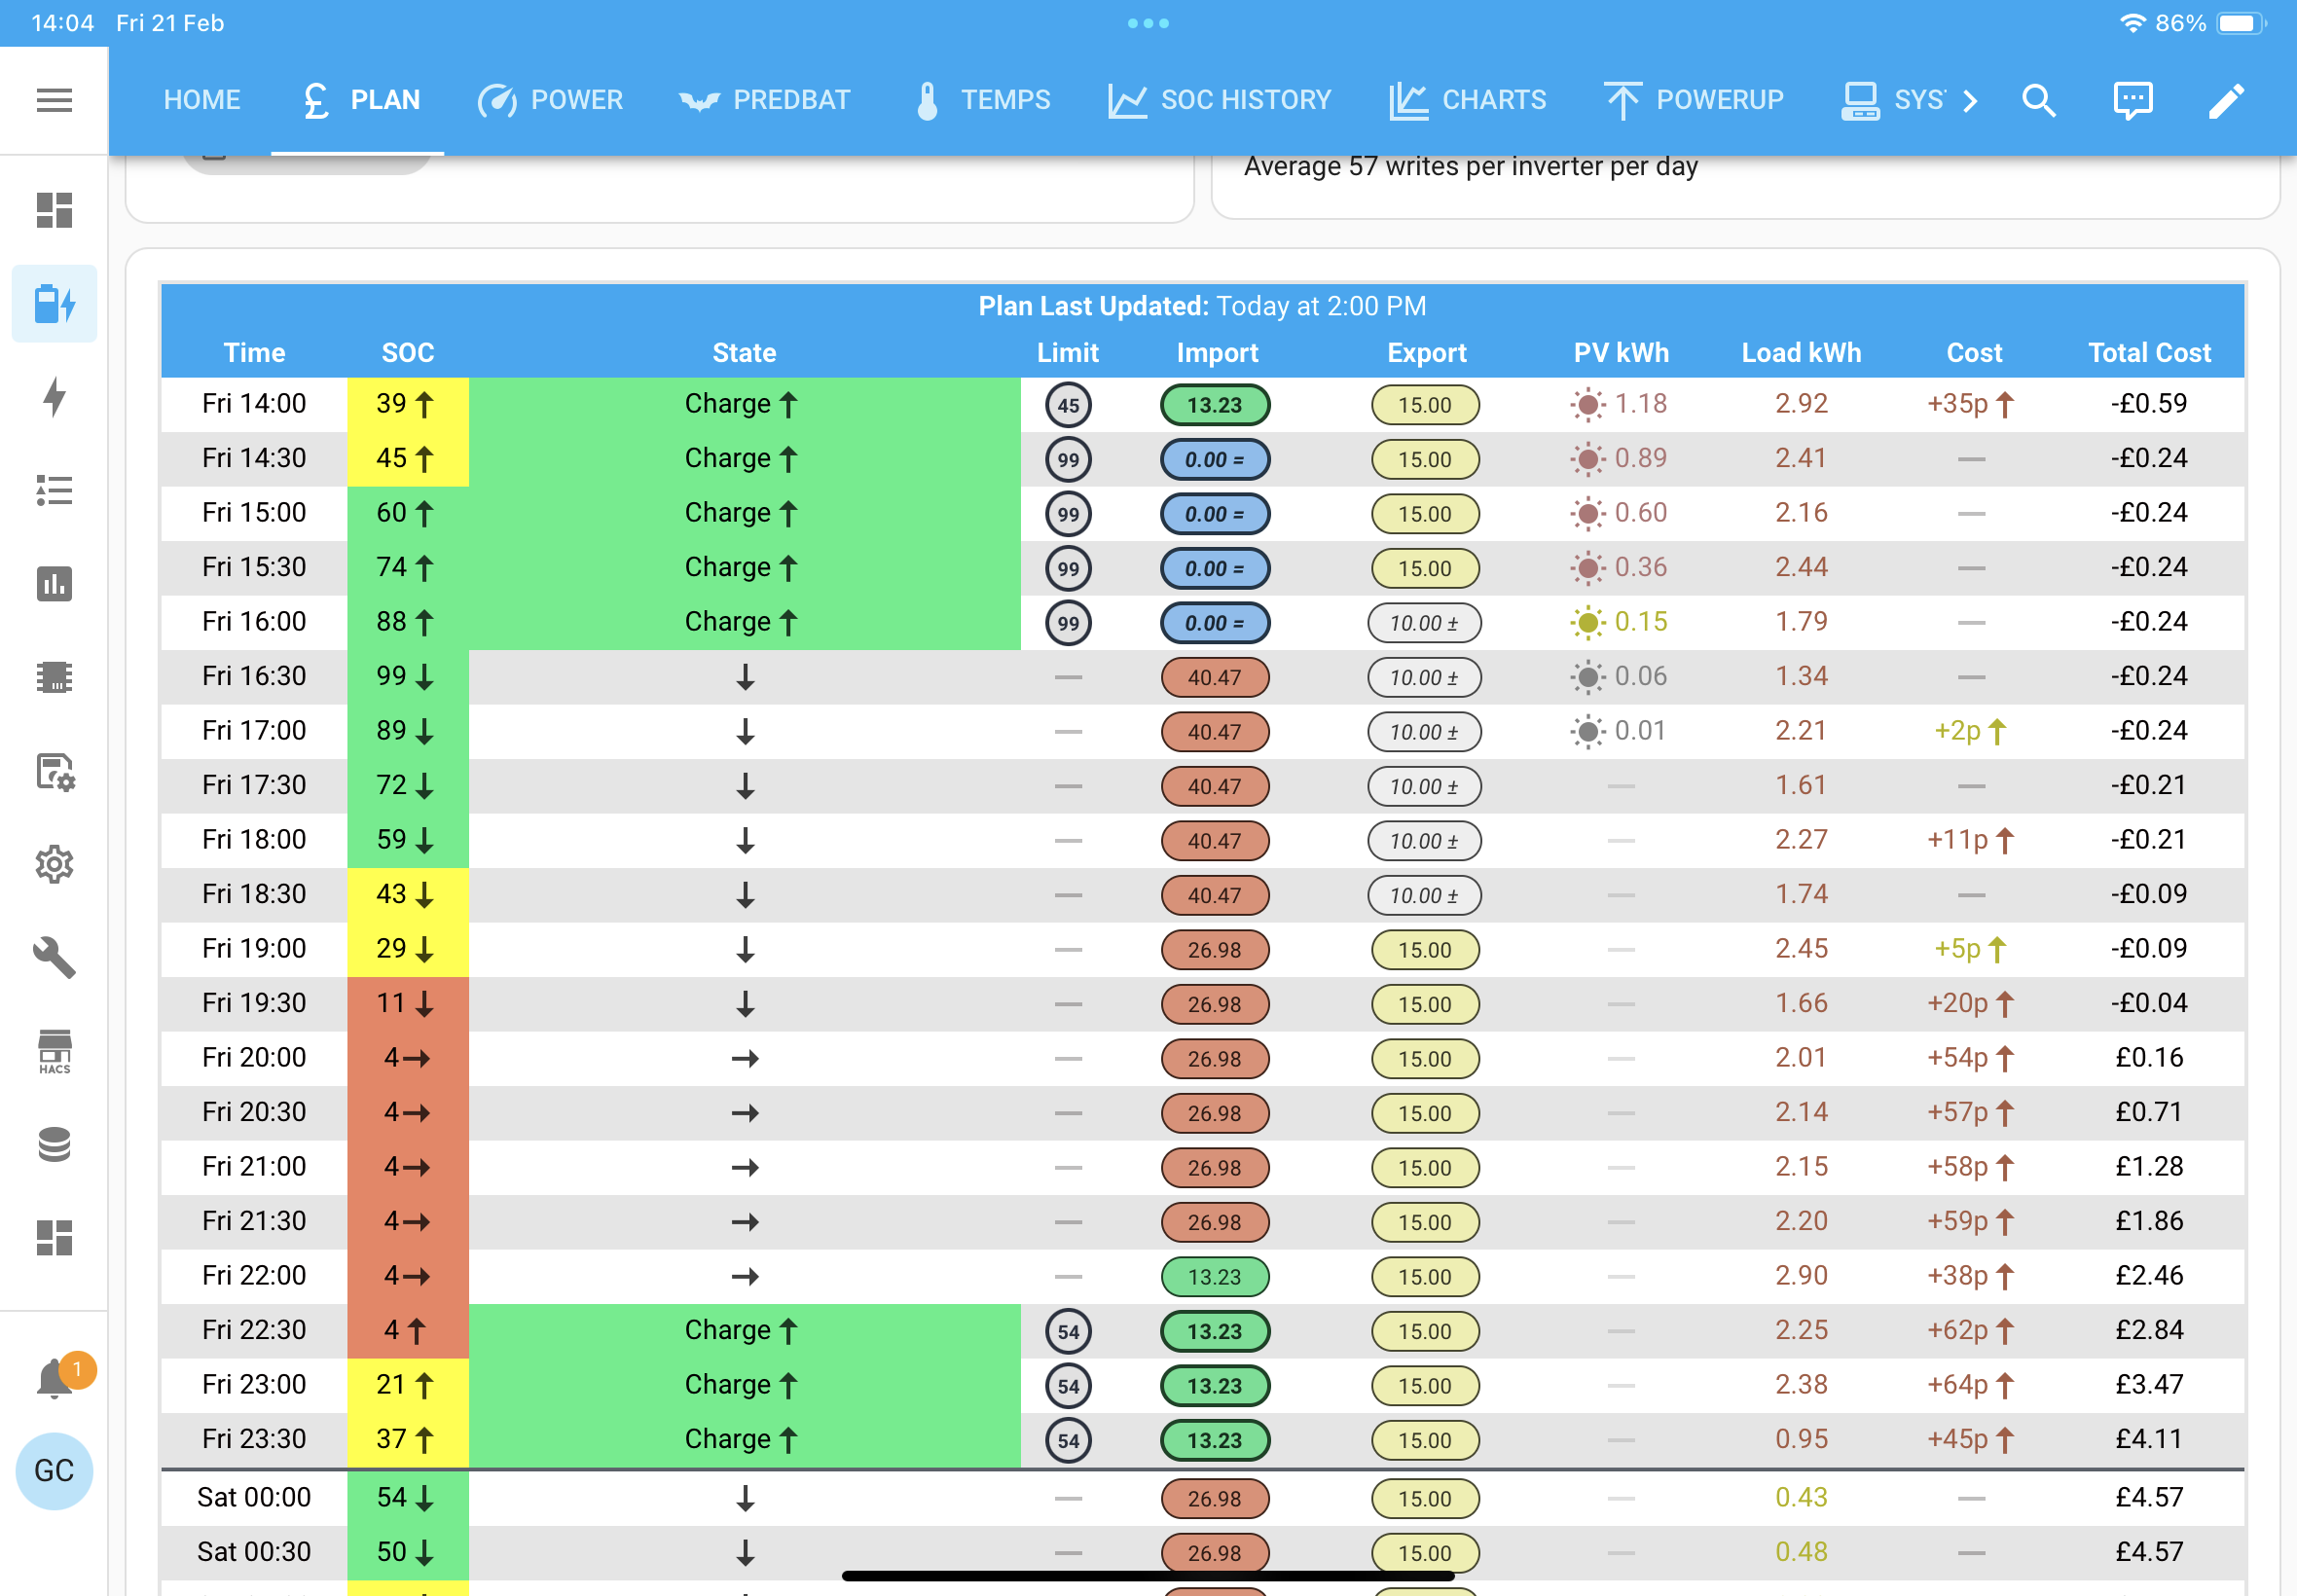Select the POWERUP tab
This screenshot has height=1596, width=2297.
(1694, 100)
